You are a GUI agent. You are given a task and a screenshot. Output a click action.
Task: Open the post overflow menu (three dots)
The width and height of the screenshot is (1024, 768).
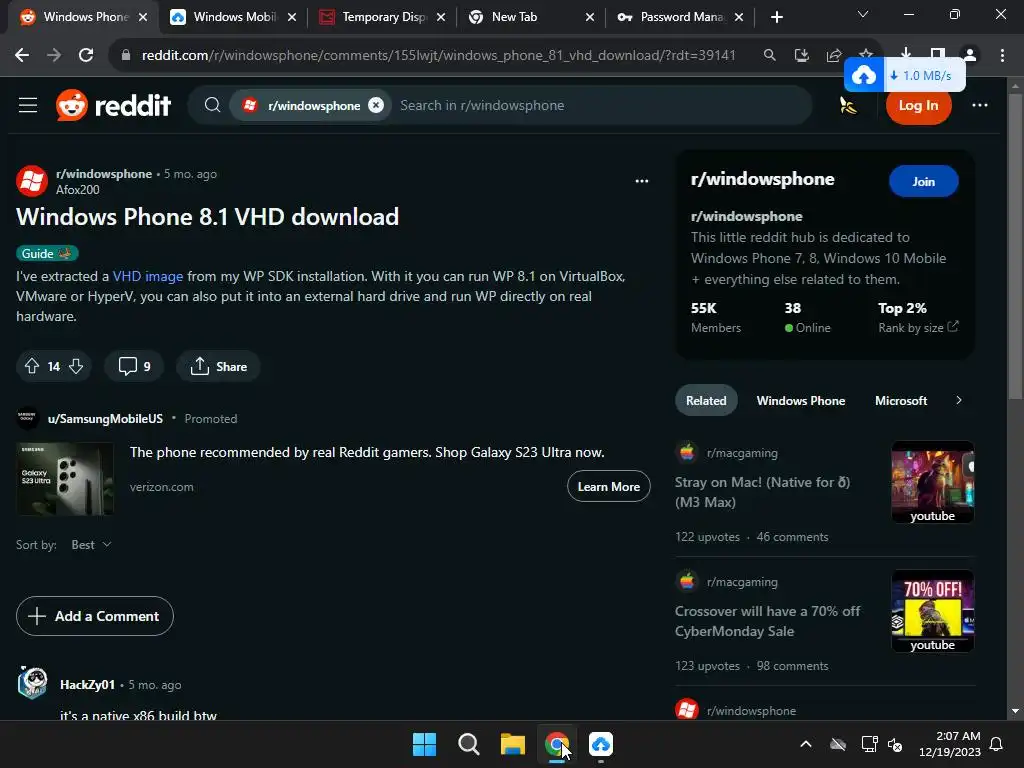pos(642,181)
